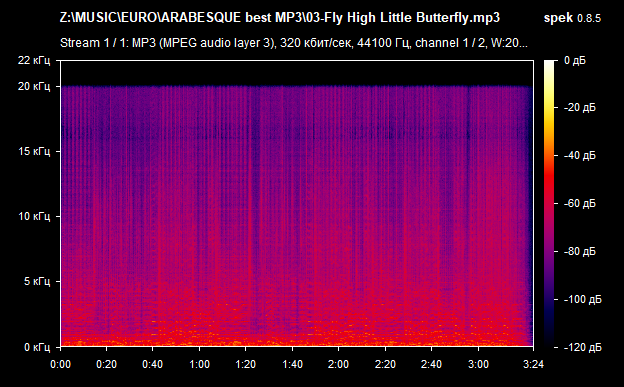
Task: Click the '15 кГц' frequency axis label
Action: pyautogui.click(x=34, y=151)
